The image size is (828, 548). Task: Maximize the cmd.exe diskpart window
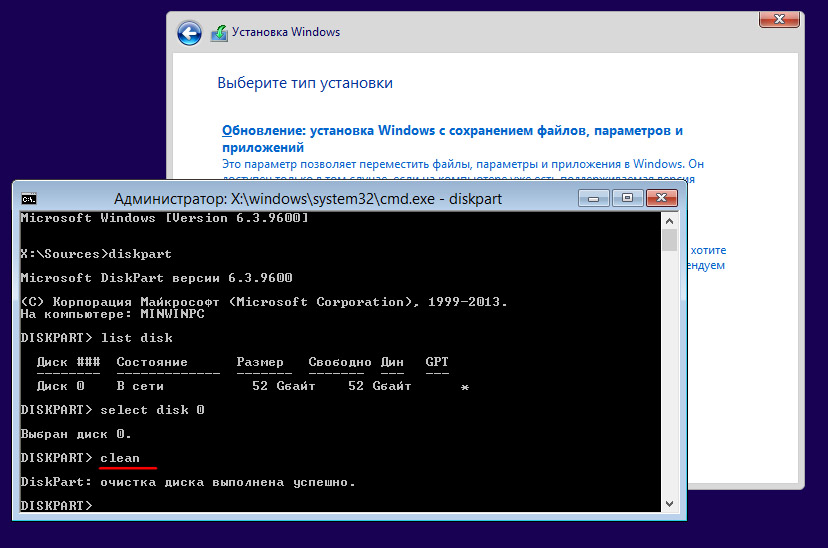pos(627,198)
